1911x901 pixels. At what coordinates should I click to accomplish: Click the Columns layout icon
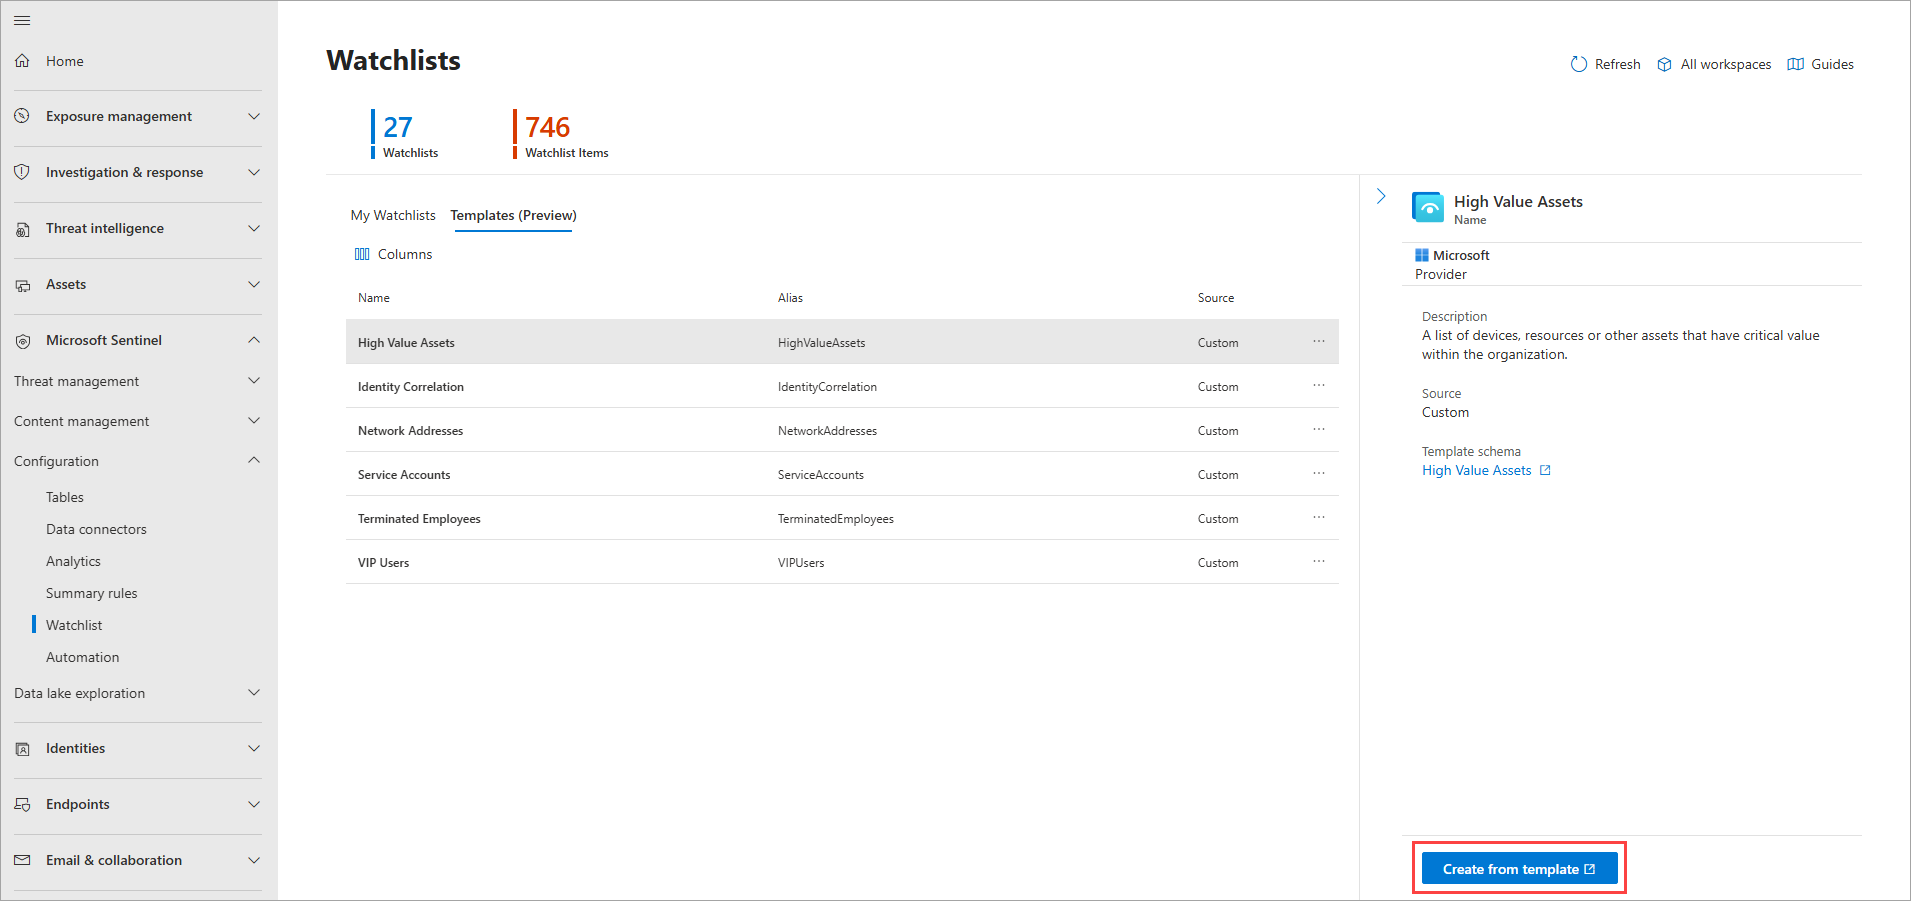pyautogui.click(x=362, y=254)
